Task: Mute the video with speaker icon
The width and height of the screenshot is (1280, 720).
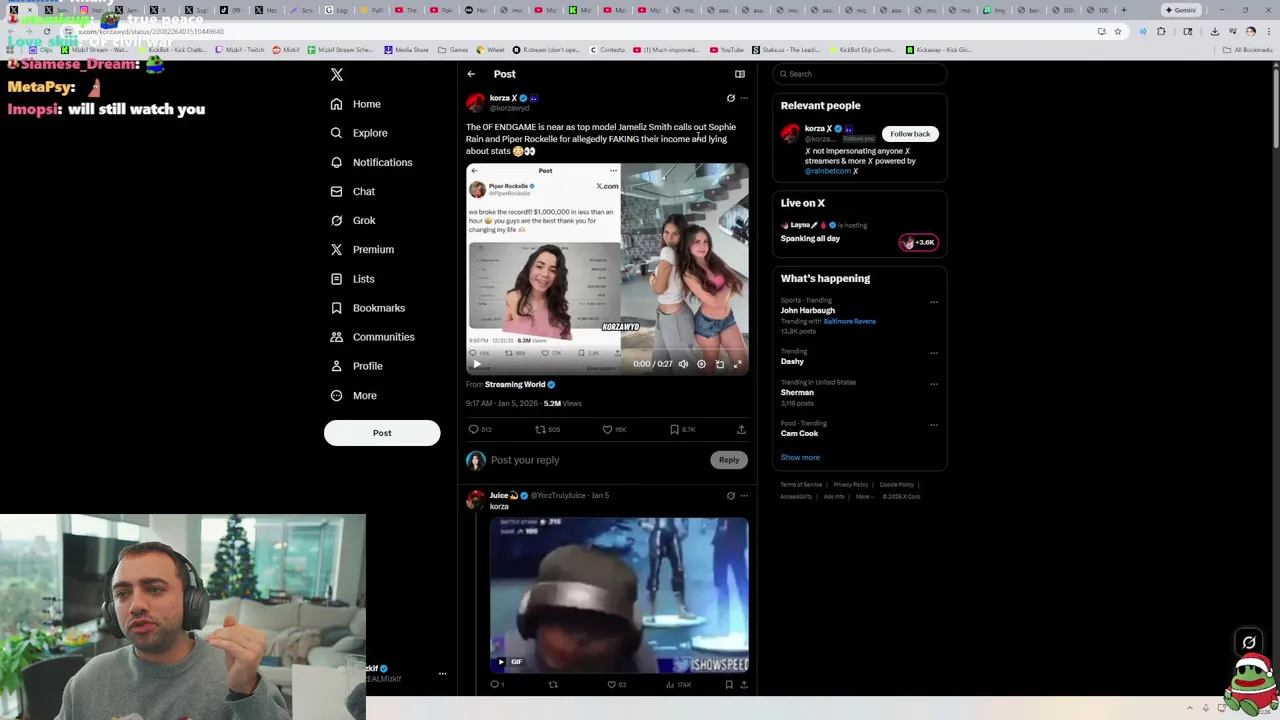Action: [683, 364]
